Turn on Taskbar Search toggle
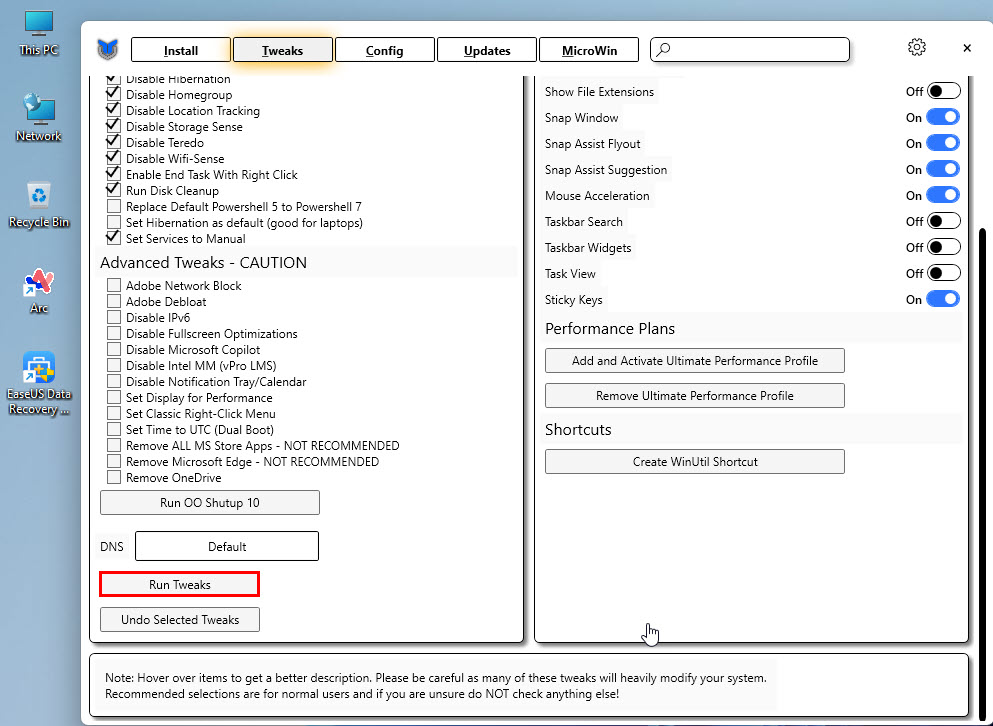 point(944,221)
